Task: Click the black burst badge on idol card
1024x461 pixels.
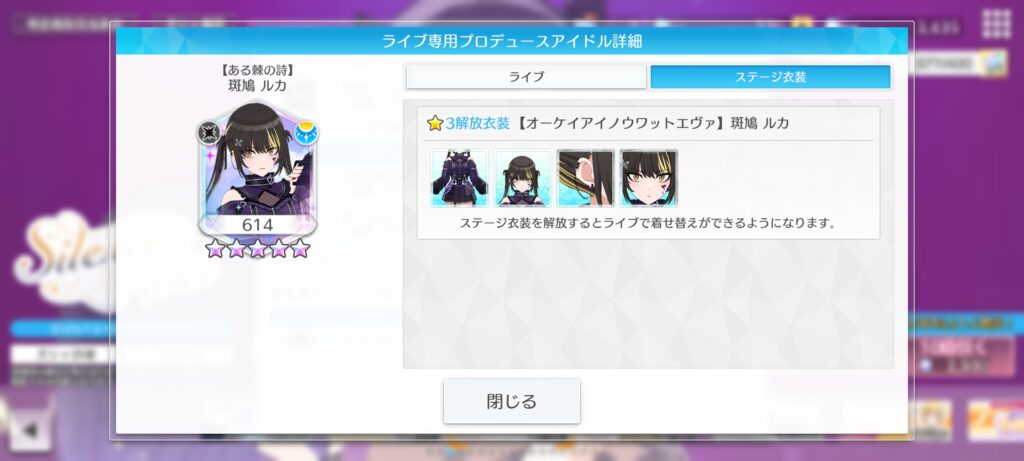Action: [209, 133]
